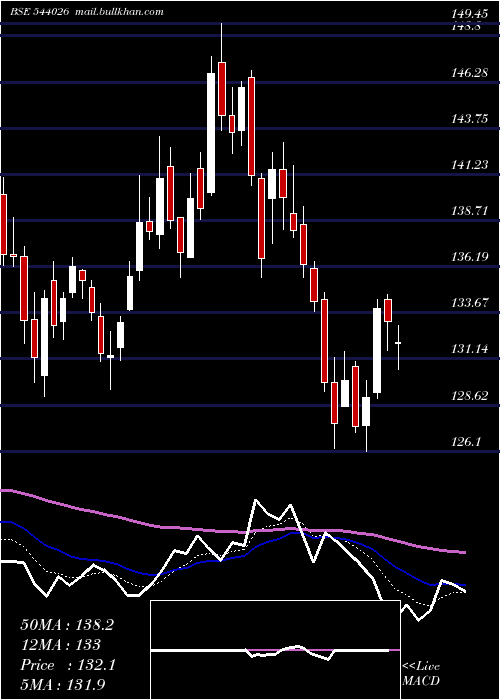Click the 143.75 price axis label
The height and width of the screenshot is (700, 500).
click(x=469, y=119)
